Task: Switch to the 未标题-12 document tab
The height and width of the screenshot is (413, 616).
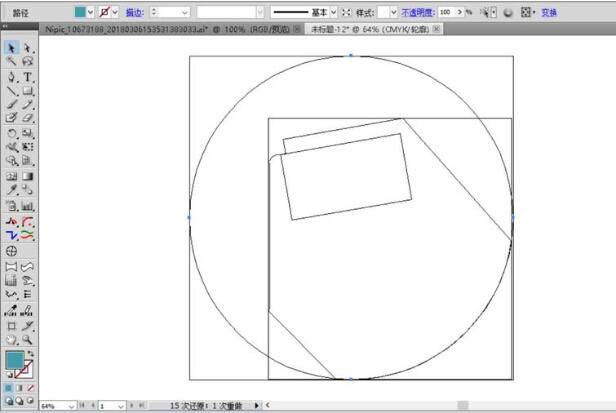Action: coord(370,29)
